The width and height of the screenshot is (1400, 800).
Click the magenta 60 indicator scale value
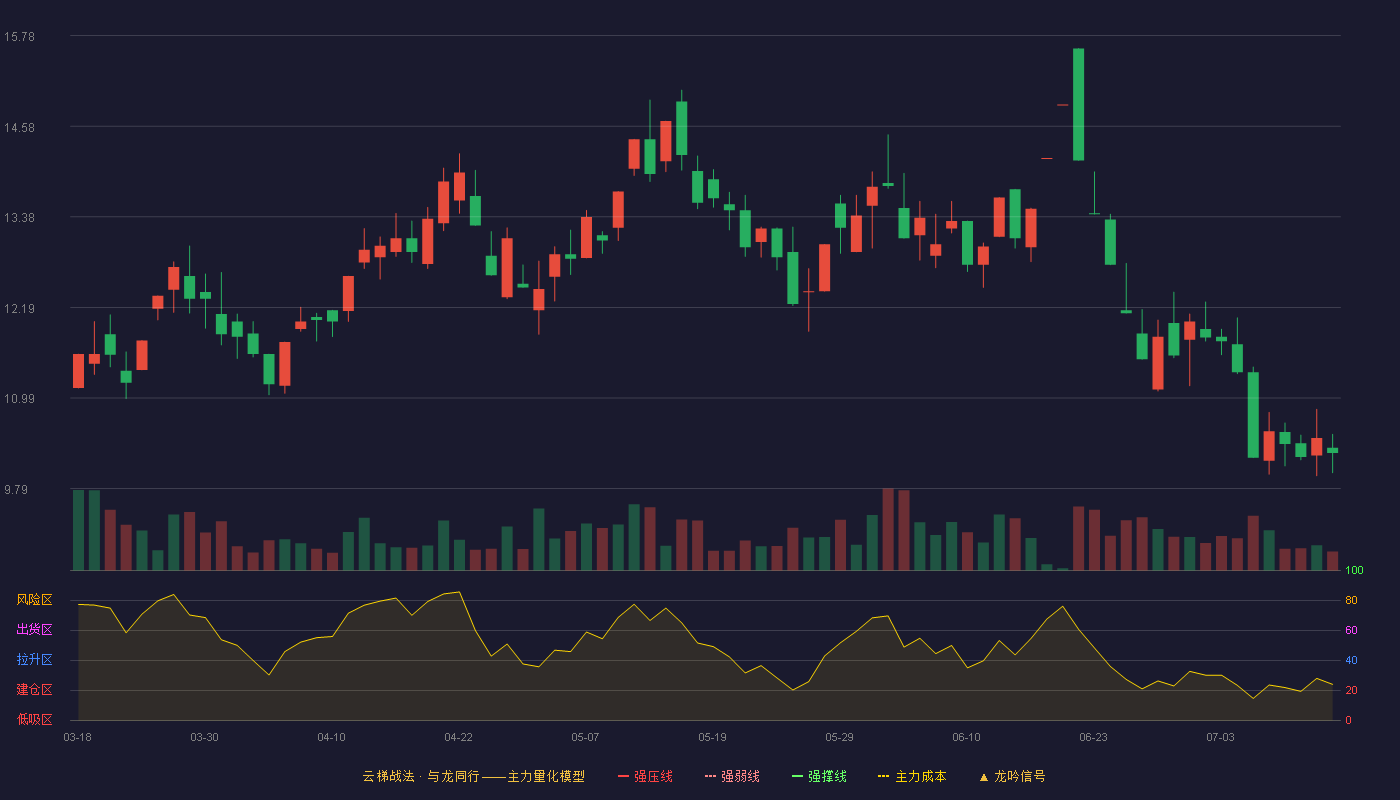coord(1351,631)
